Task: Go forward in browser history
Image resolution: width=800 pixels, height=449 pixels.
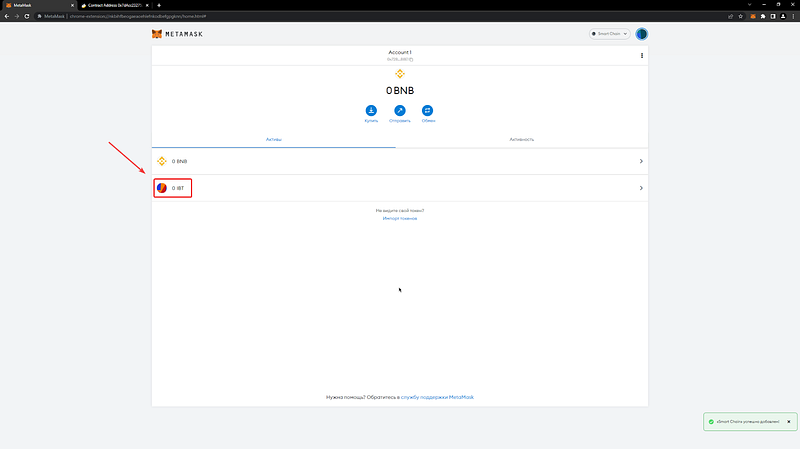Action: pos(17,16)
